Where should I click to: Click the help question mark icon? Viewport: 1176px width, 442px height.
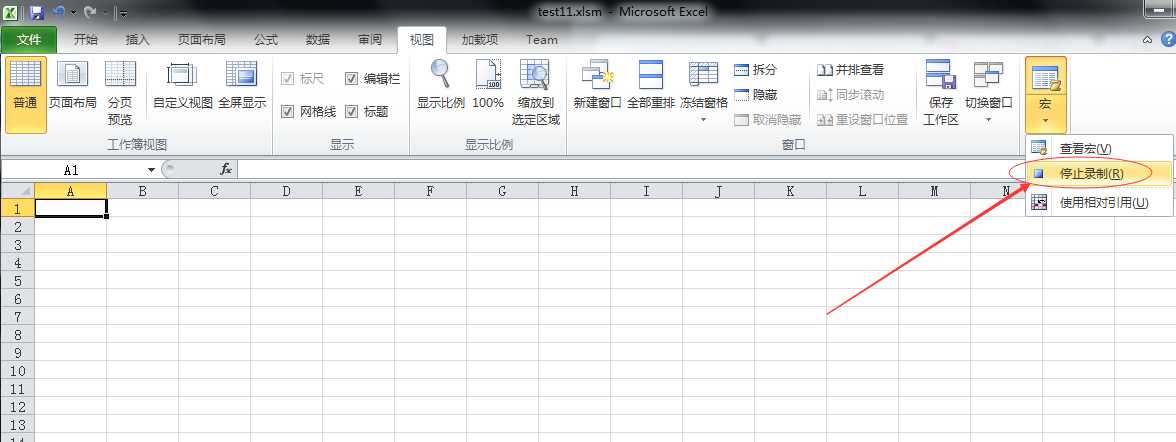click(1168, 41)
